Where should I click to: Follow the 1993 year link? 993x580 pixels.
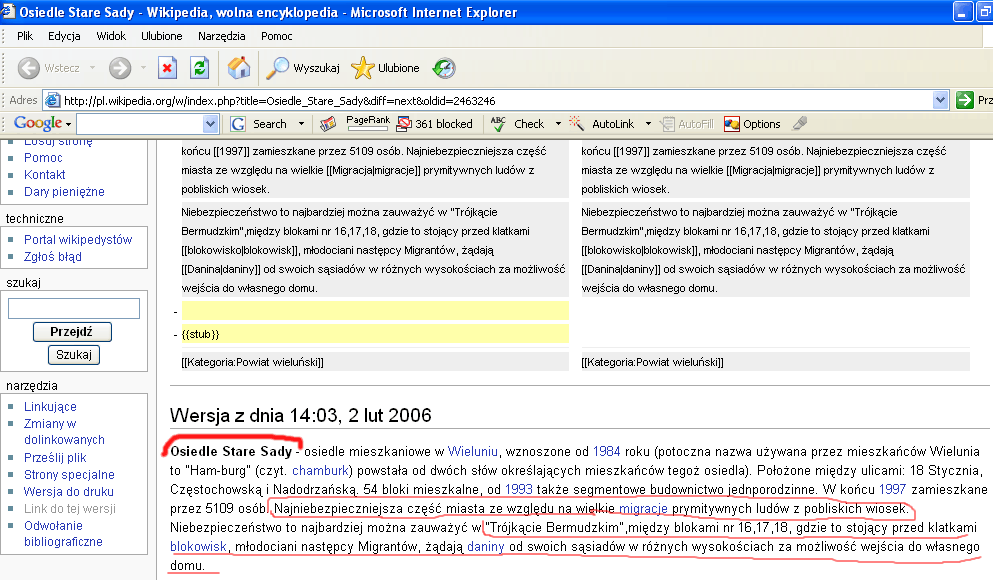coord(519,489)
